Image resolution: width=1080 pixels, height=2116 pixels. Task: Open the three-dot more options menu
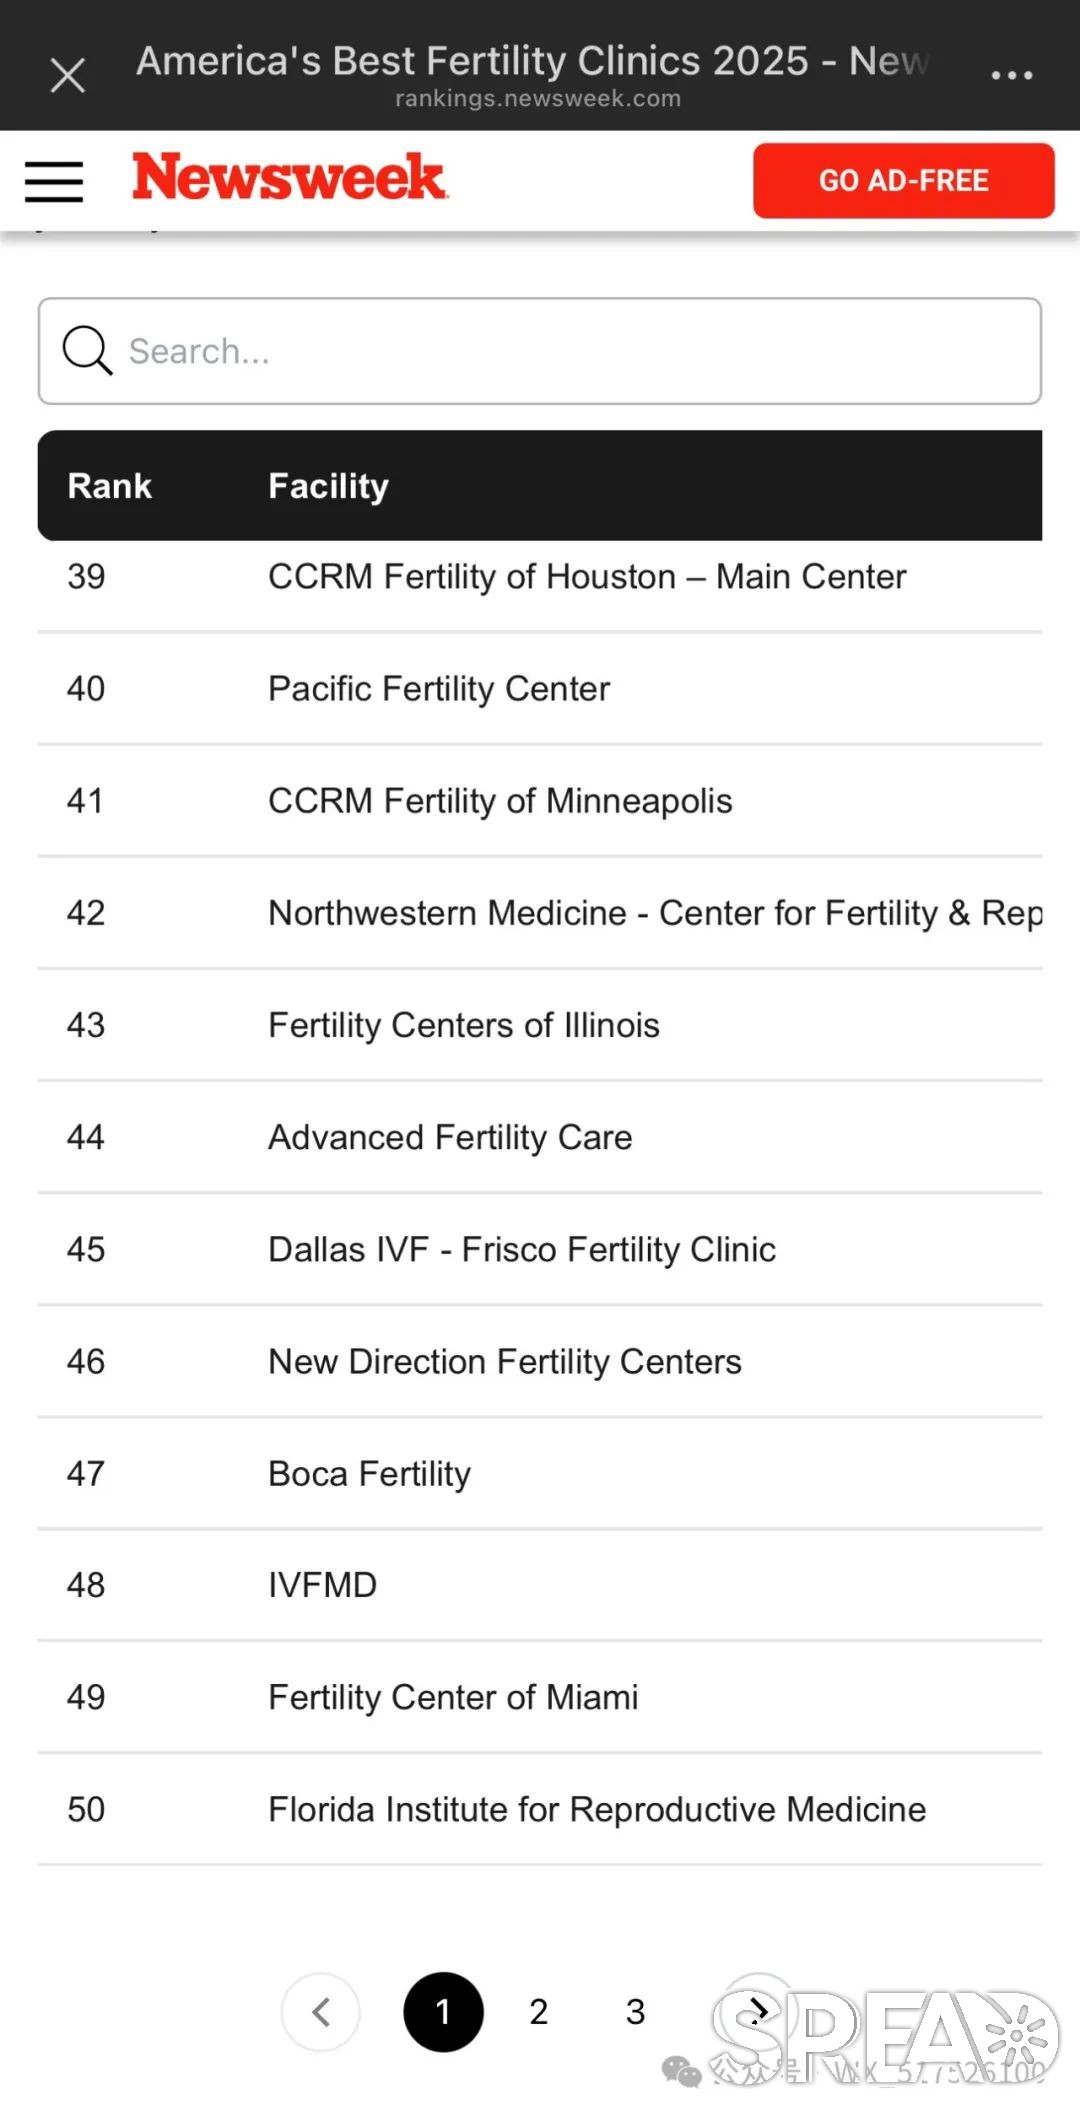(1011, 75)
